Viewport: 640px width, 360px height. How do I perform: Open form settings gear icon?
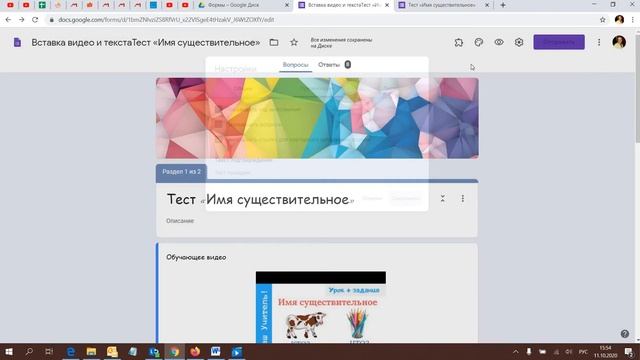[519, 42]
